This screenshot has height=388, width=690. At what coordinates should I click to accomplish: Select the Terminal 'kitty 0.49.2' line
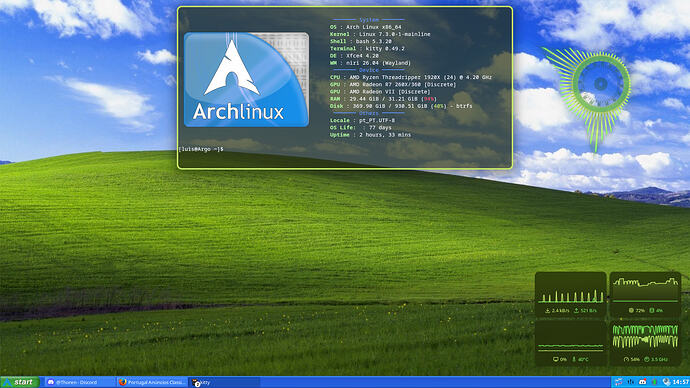point(367,48)
